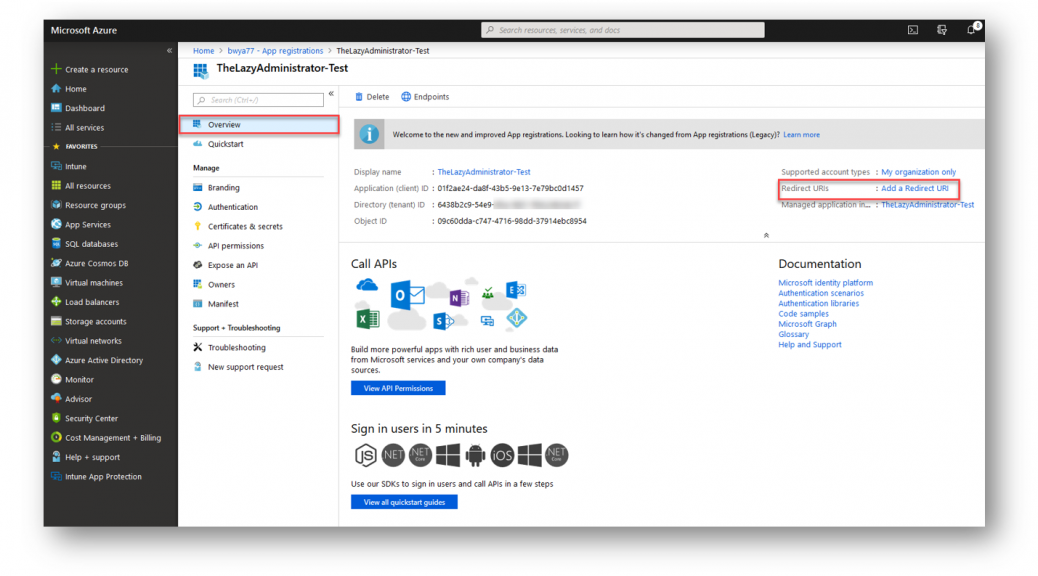Viewport: 1038px width, 576px height.
Task: Click the My organization only link
Action: coord(918,171)
